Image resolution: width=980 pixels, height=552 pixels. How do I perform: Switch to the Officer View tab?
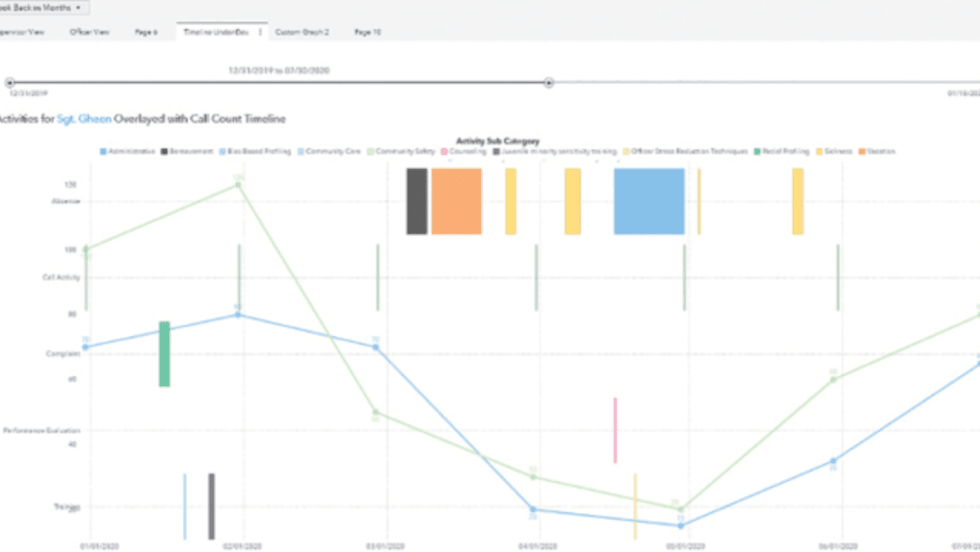(x=90, y=32)
